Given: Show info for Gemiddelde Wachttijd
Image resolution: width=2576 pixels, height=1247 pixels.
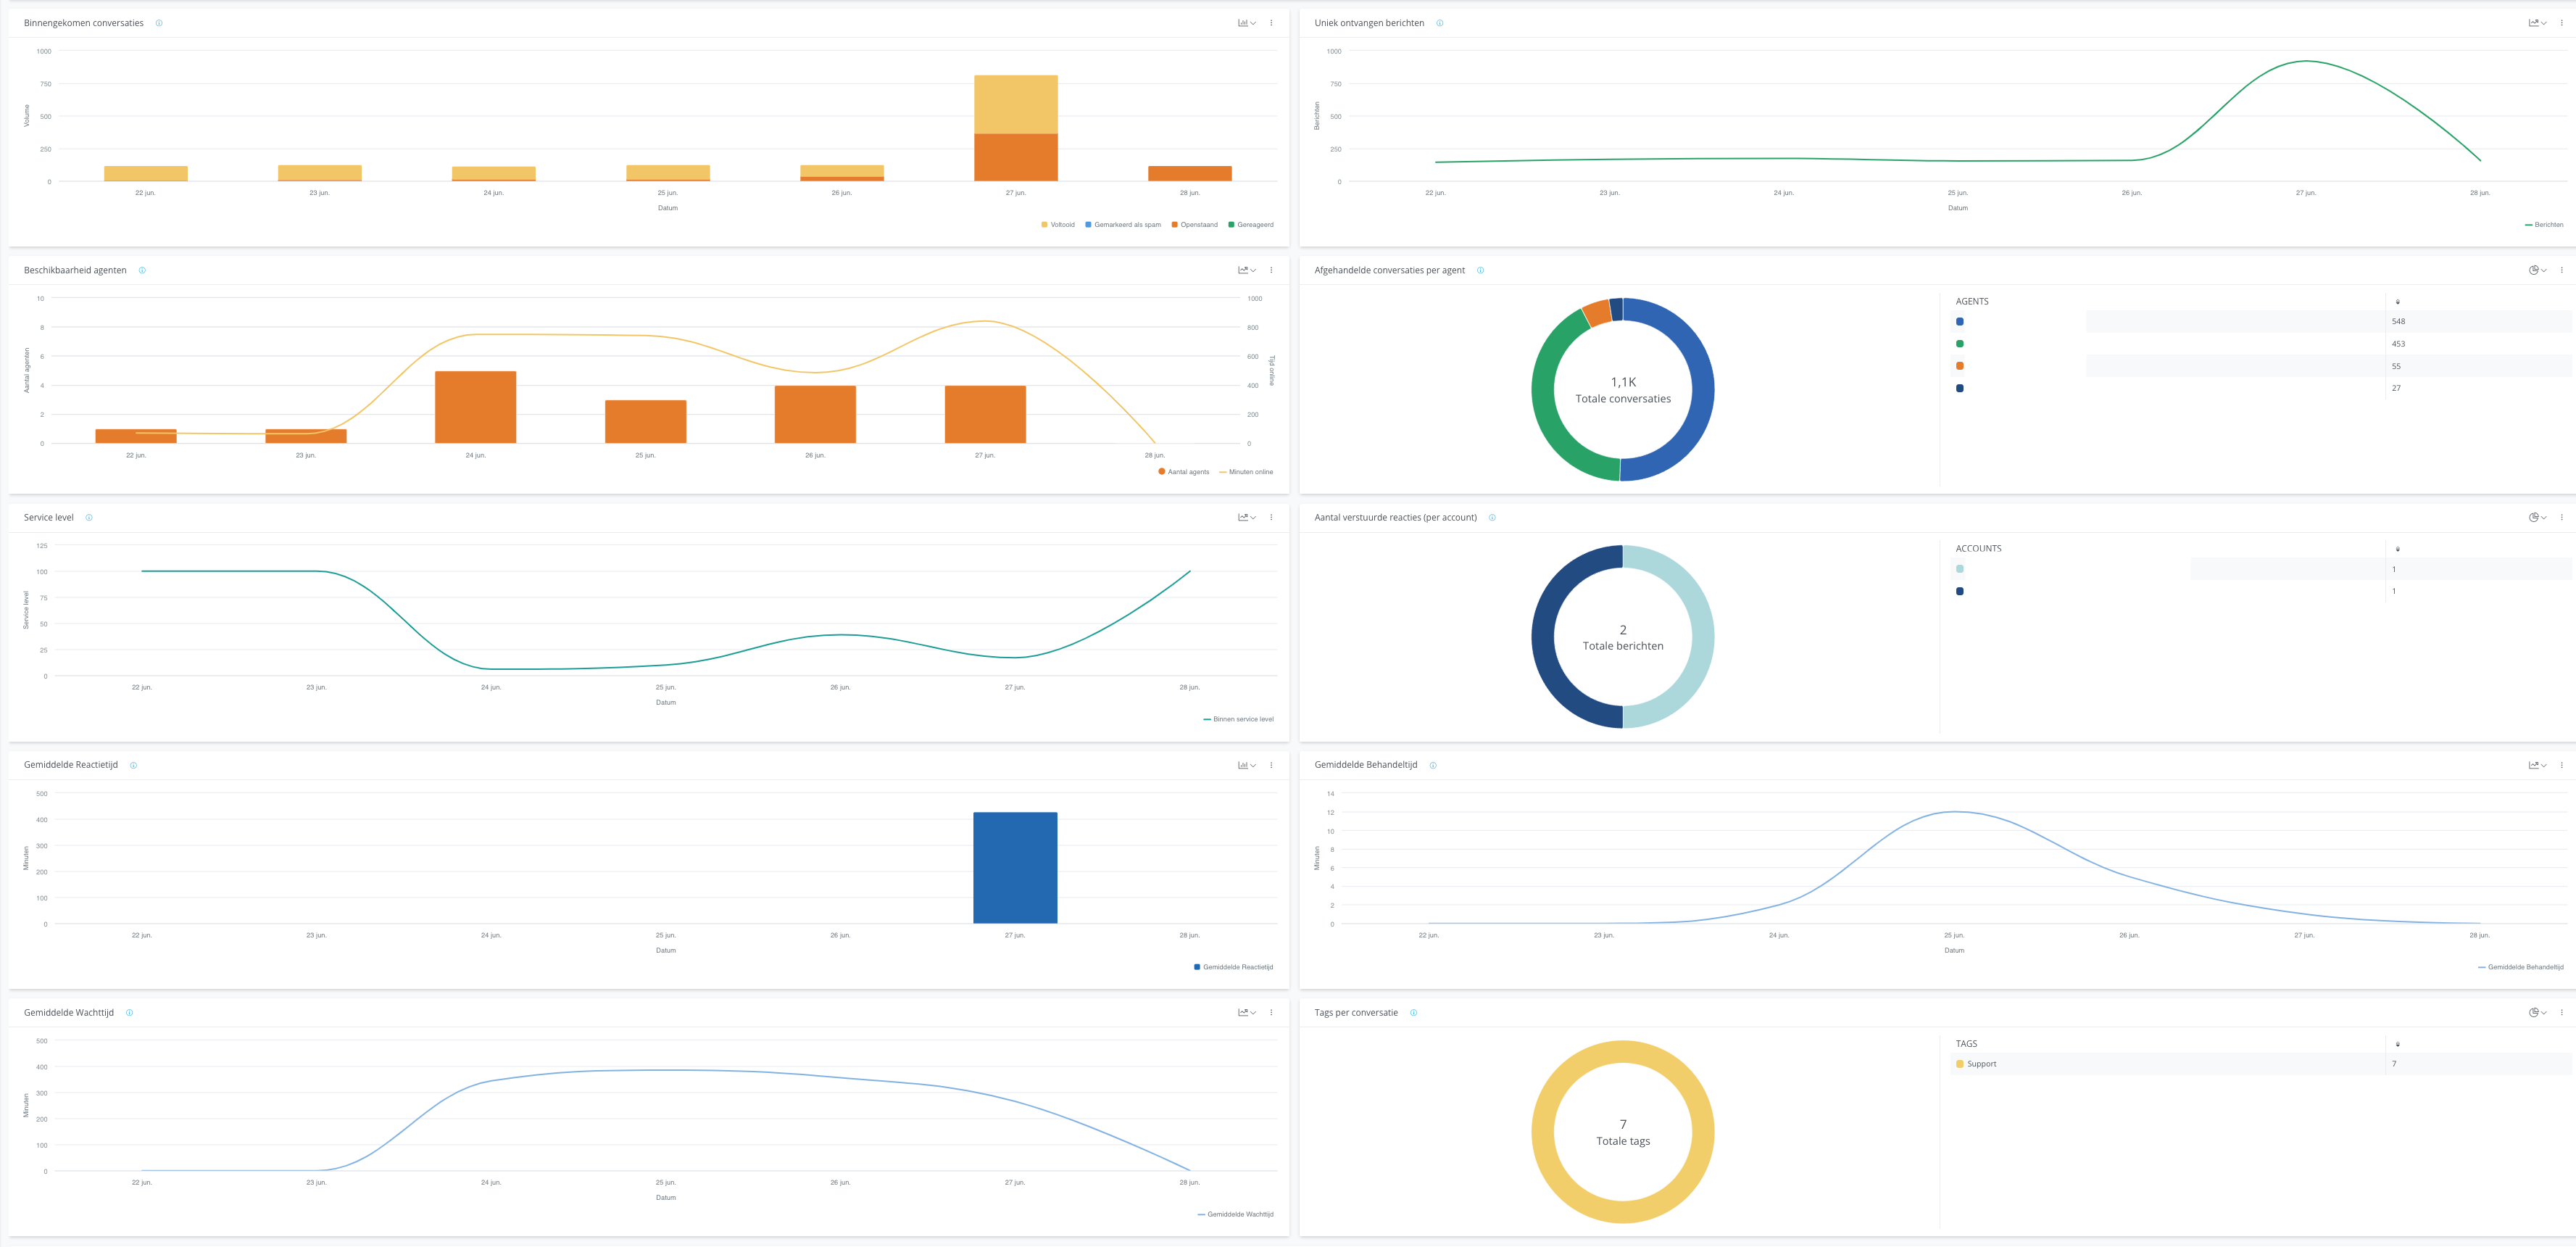Looking at the screenshot, I should (129, 1012).
